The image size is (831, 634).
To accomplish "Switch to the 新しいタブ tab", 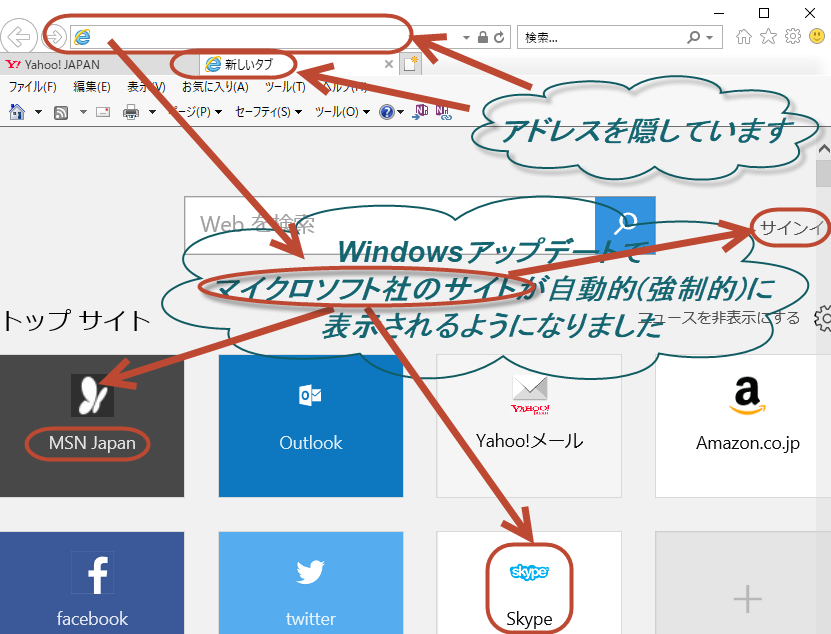I will [x=299, y=65].
